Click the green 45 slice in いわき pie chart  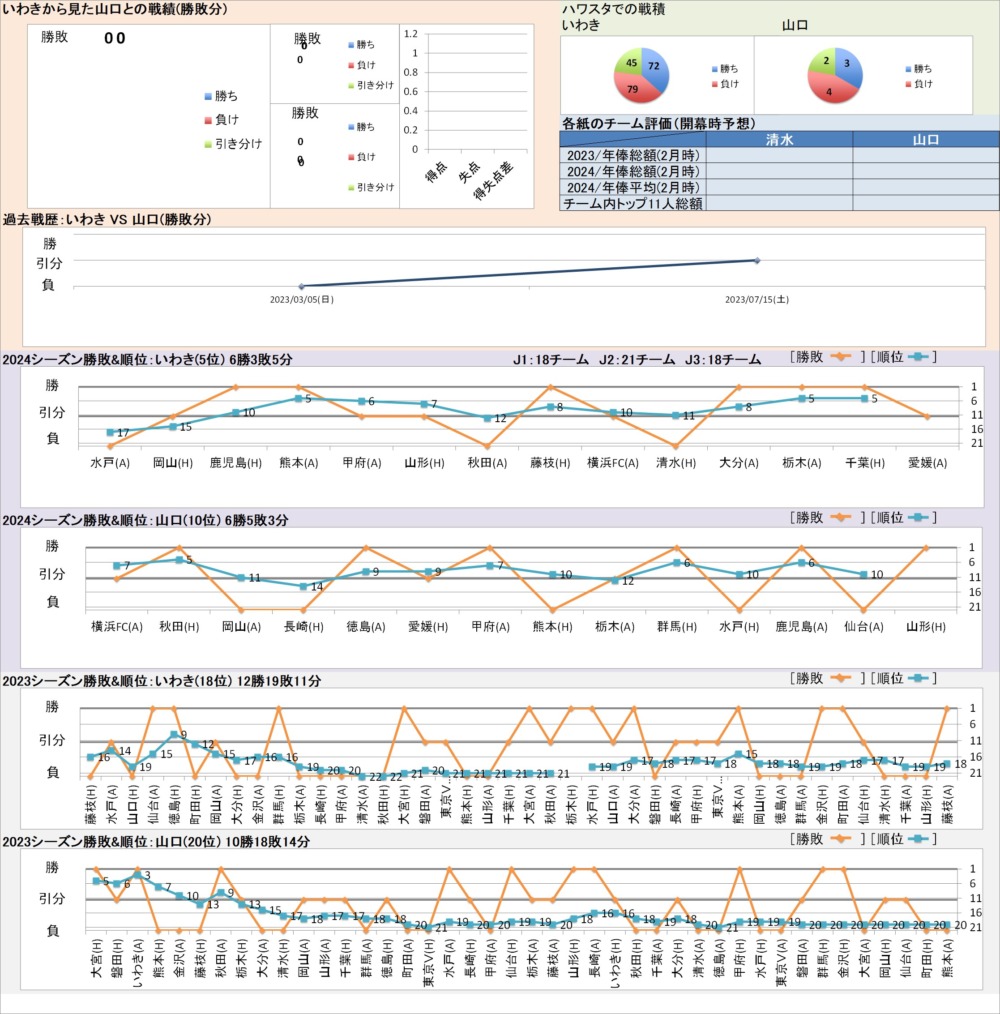click(x=628, y=62)
